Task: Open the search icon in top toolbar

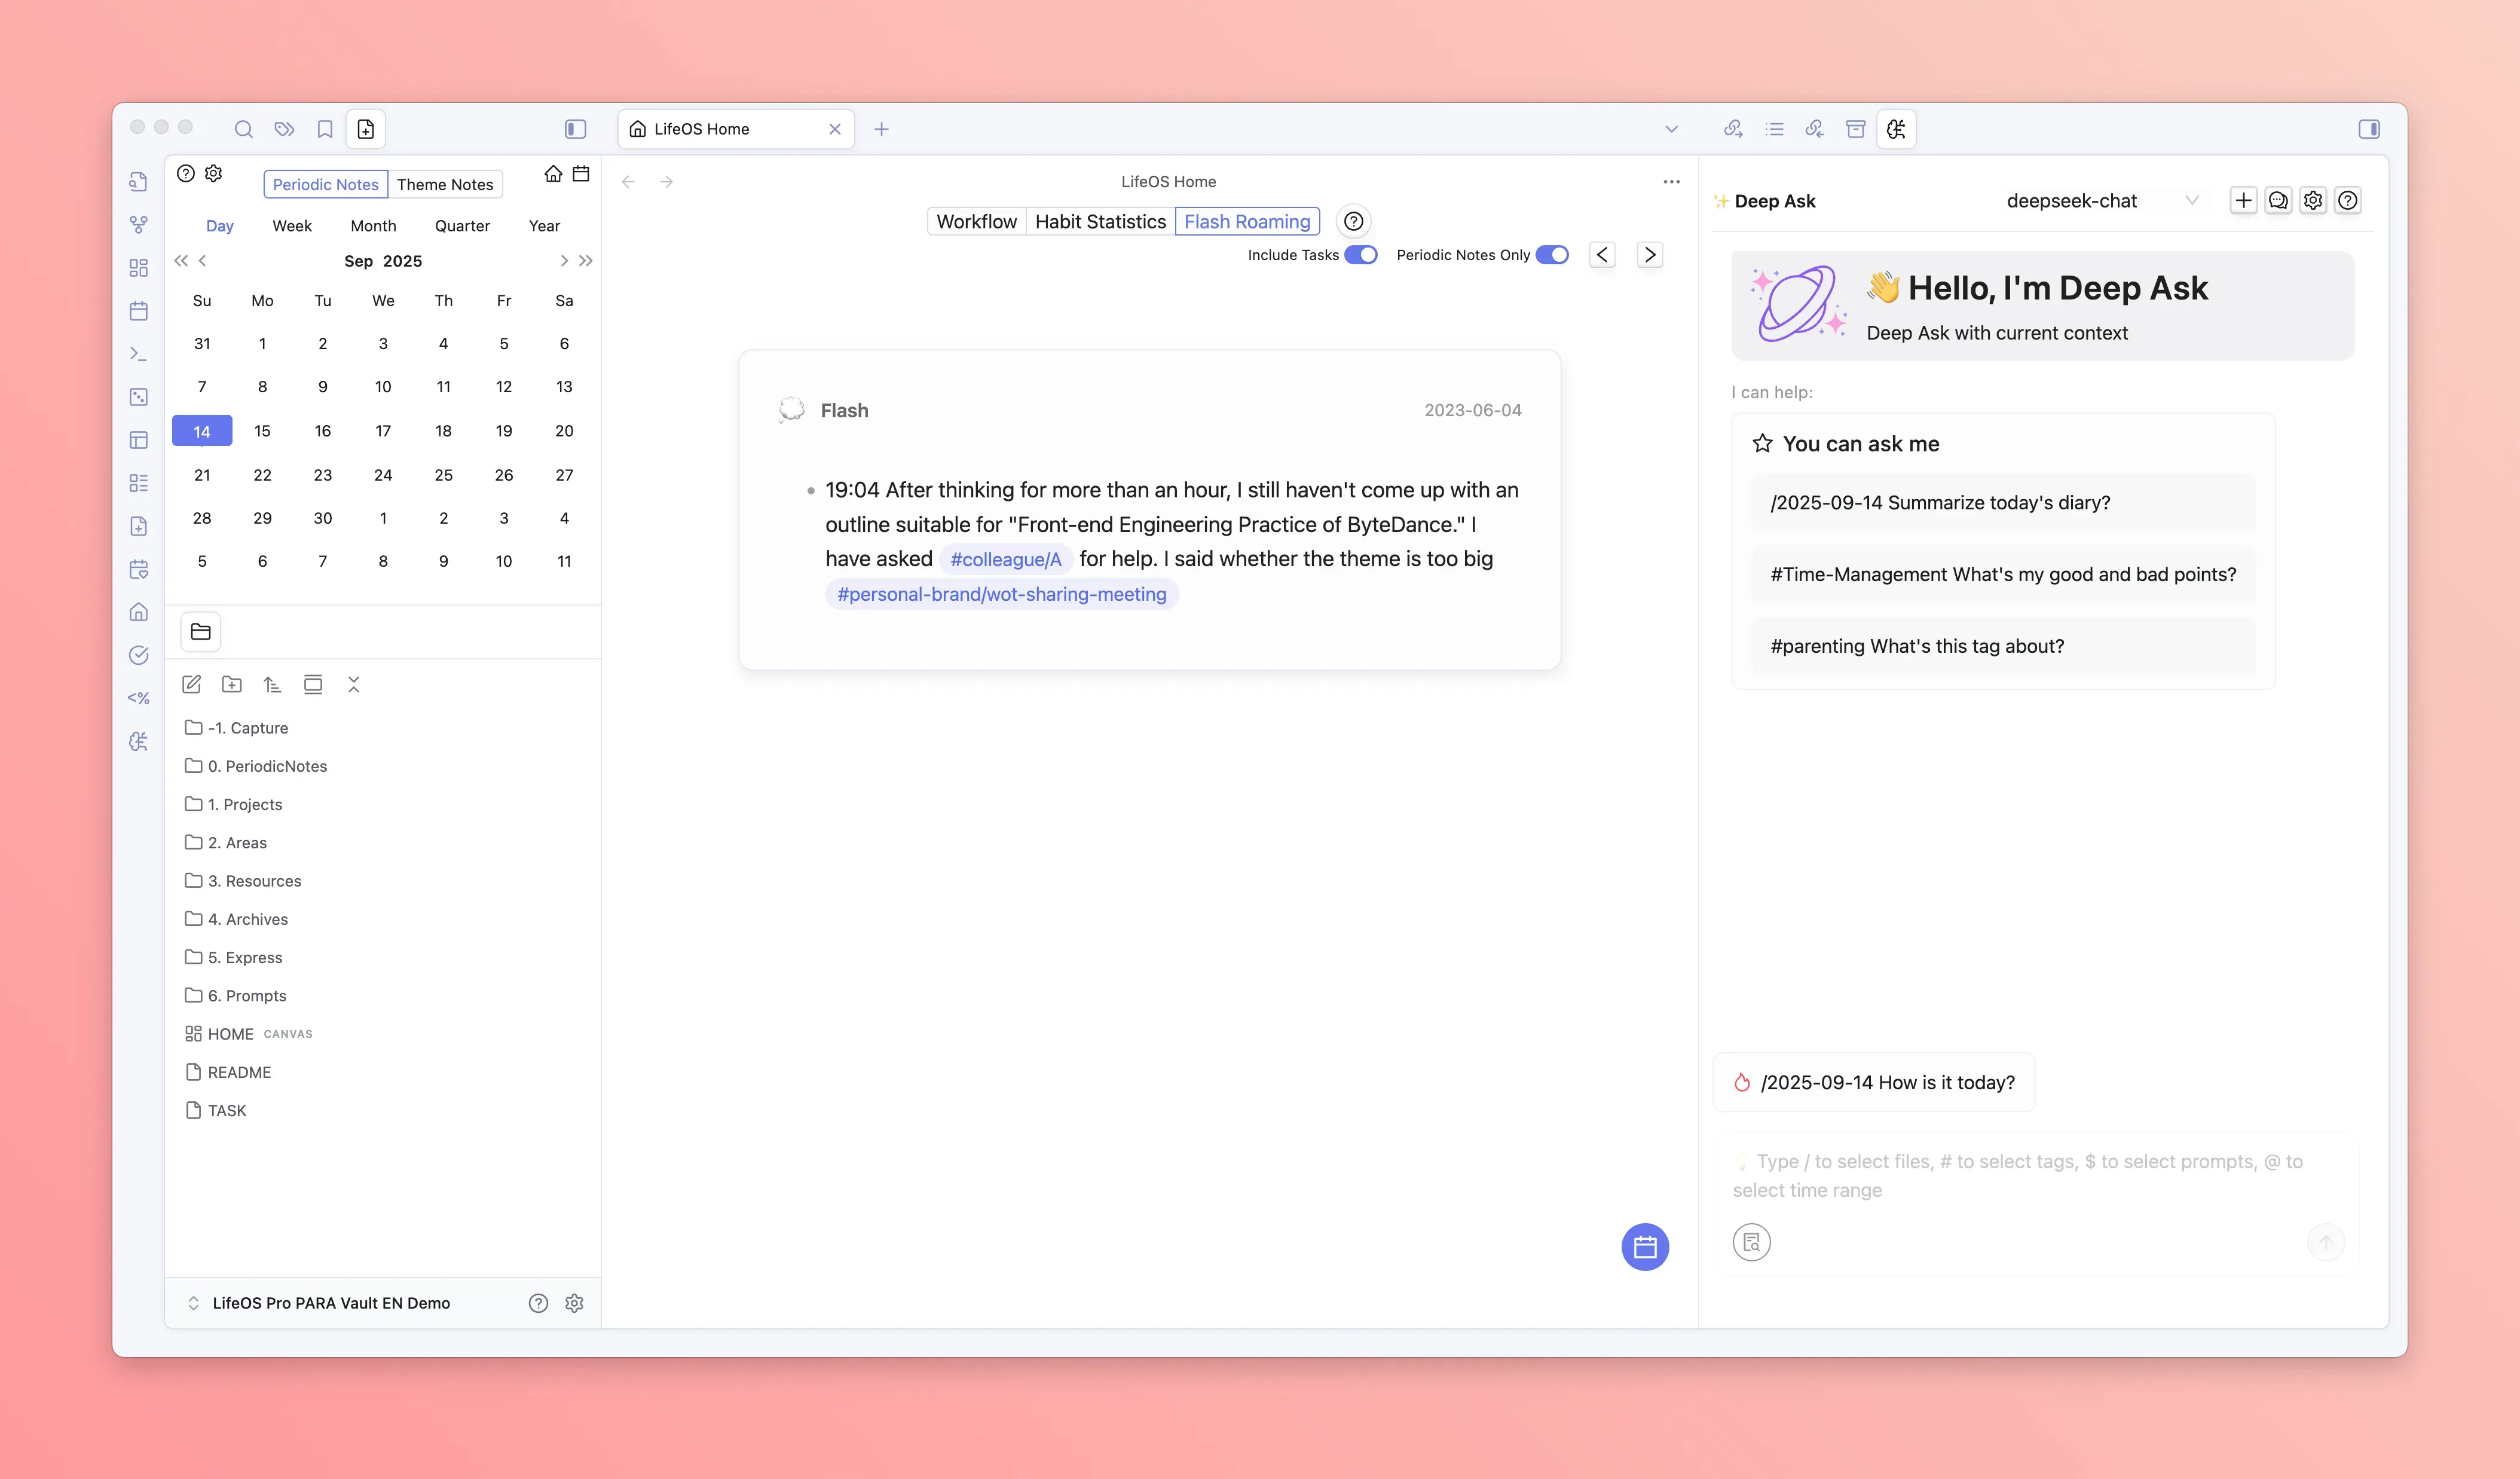Action: 243,129
